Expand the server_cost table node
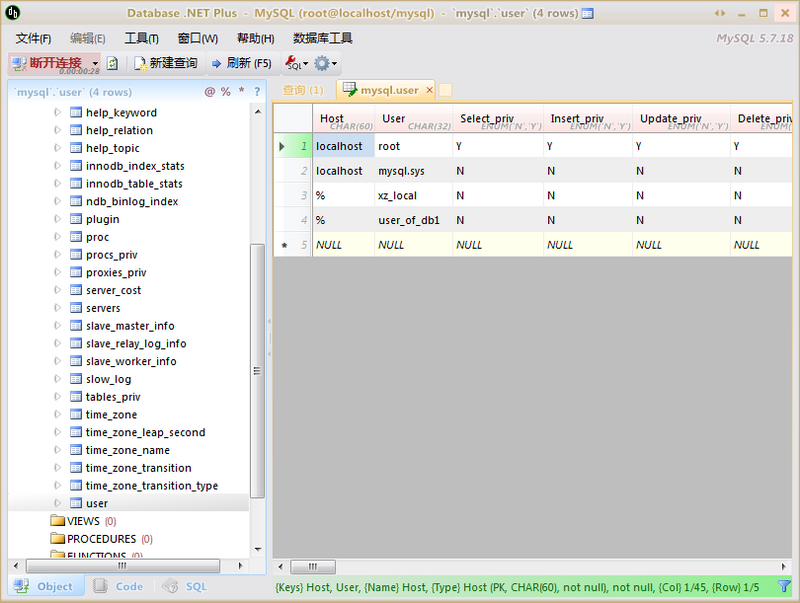 58,290
